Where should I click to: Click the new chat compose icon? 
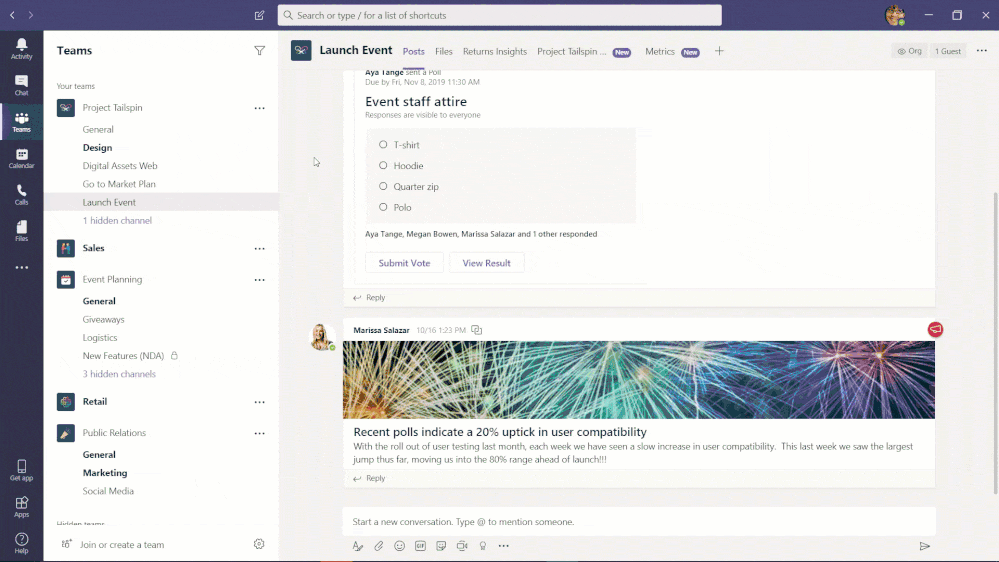(259, 15)
